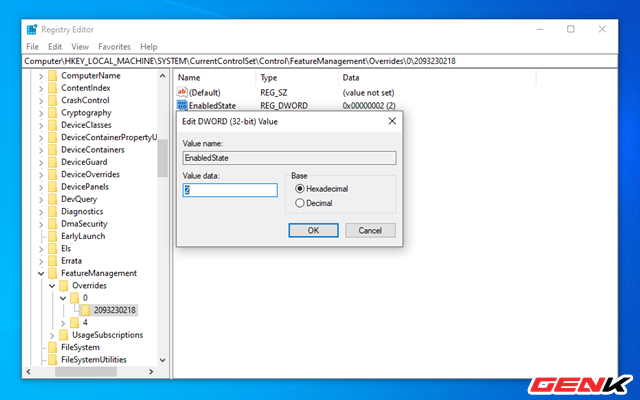
Task: Click the REG_SZ type cell
Action: tap(273, 93)
